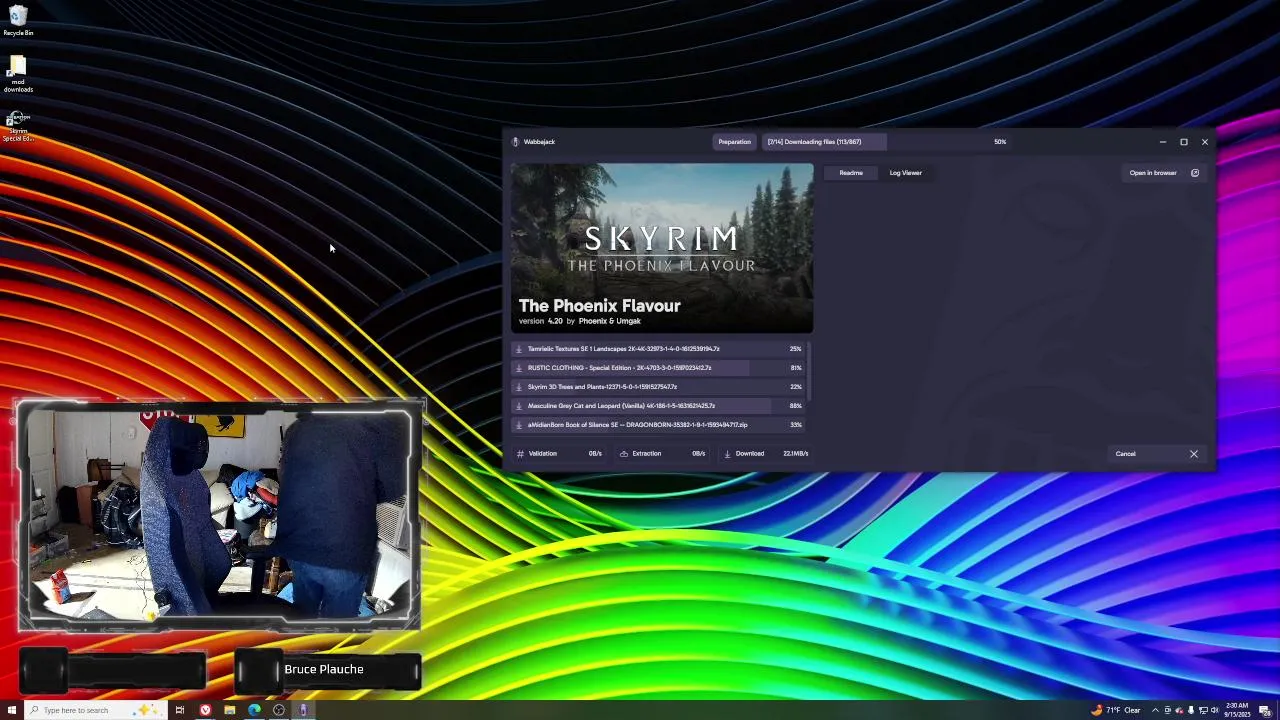The height and width of the screenshot is (720, 1280).
Task: Click the Preparation step label
Action: [x=734, y=142]
